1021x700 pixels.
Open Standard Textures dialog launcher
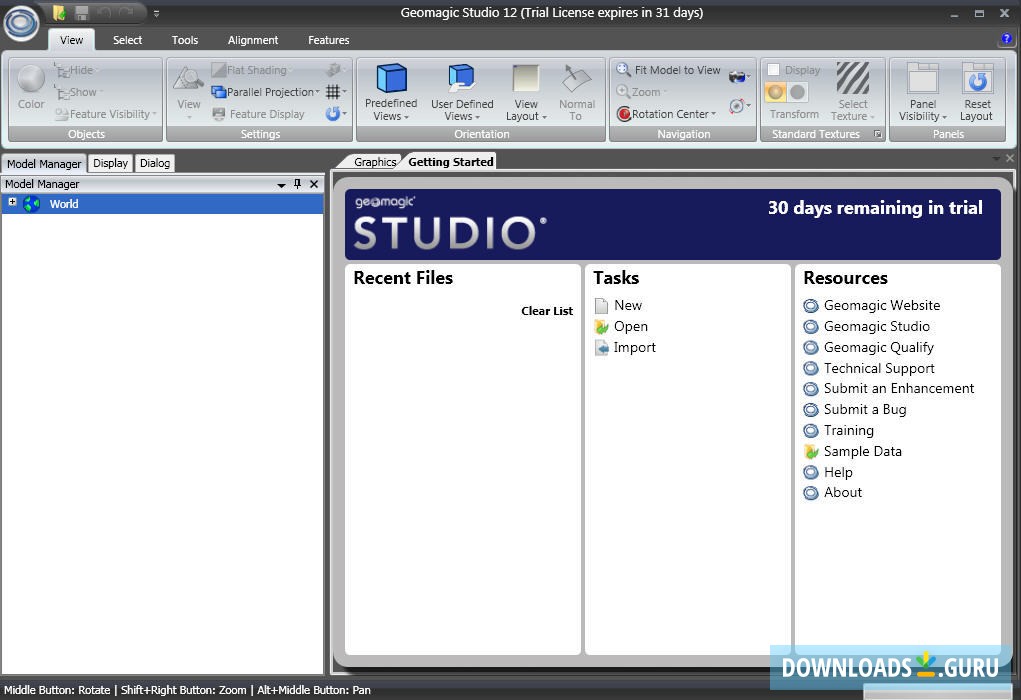click(x=878, y=134)
